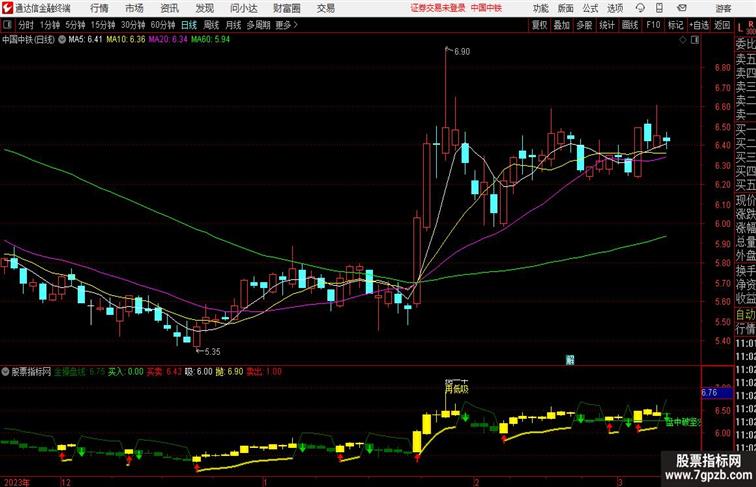This screenshot has width=756, height=487.
Task: Switch to 月线 monthly tab
Action: tap(233, 25)
